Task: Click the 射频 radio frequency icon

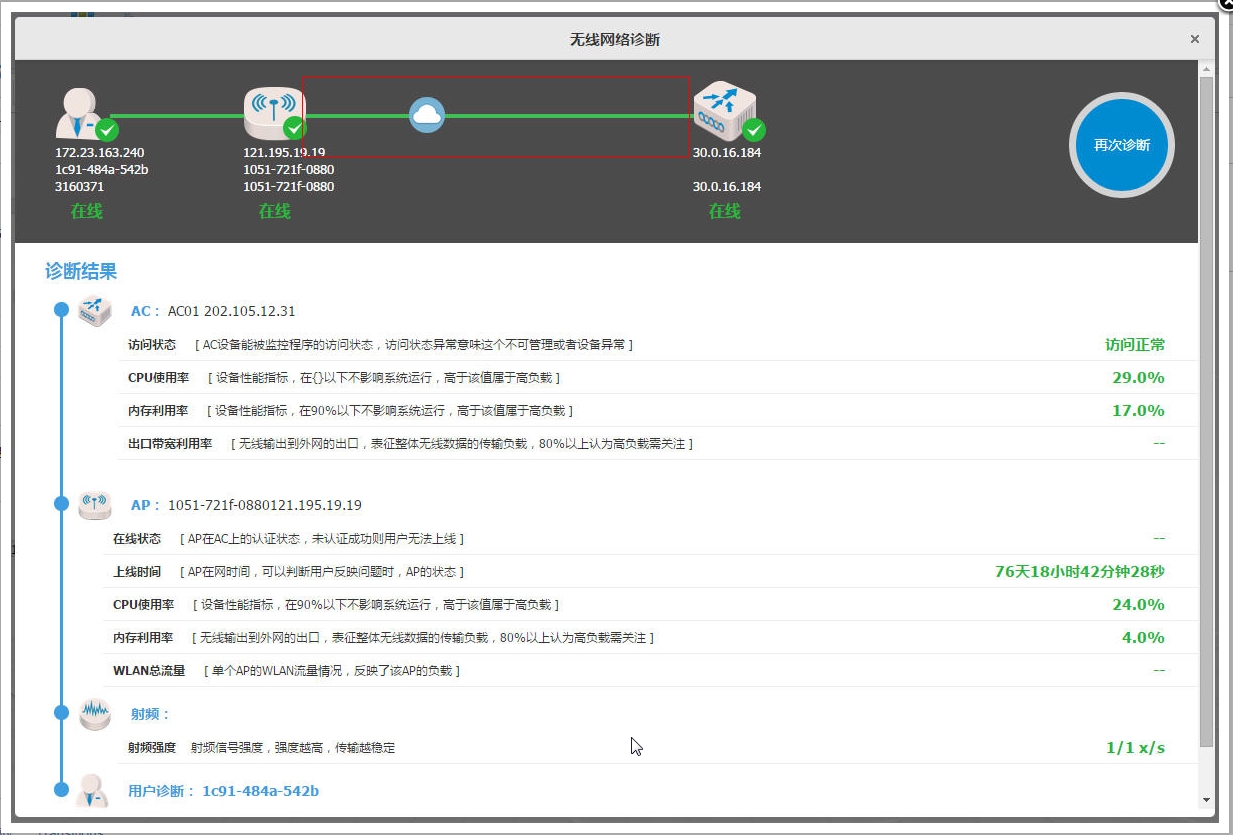Action: 95,713
